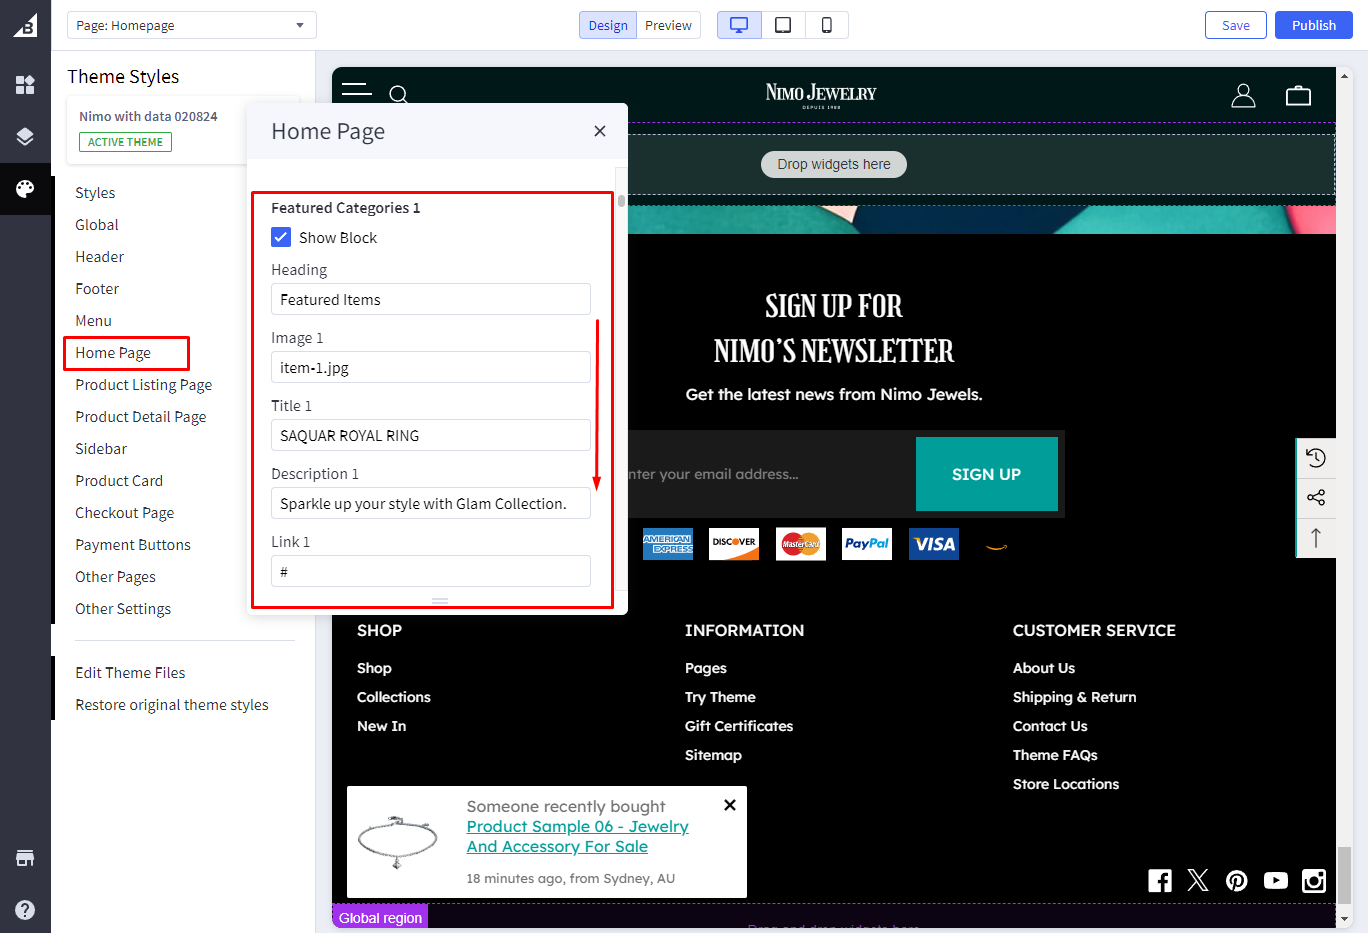Click Restore original theme styles
Screen dimensions: 1368x933
point(171,705)
